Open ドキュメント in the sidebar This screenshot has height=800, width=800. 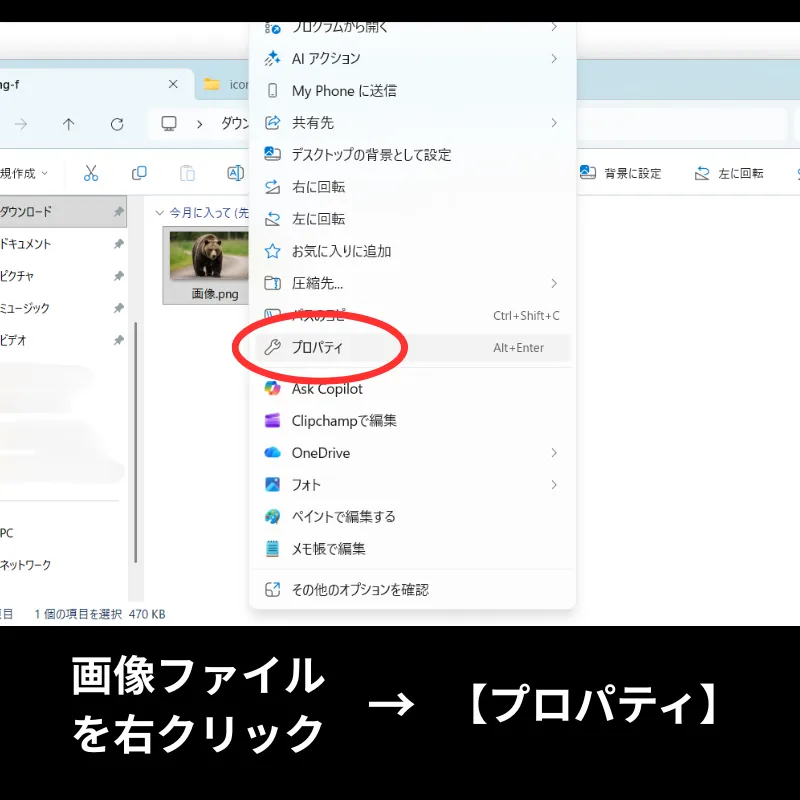[x=26, y=244]
